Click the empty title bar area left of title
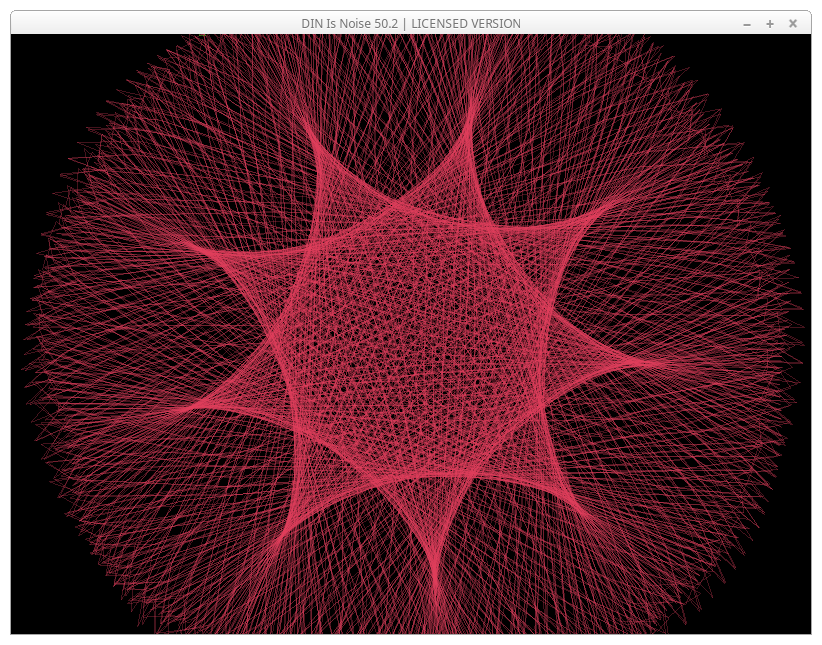 pos(150,23)
